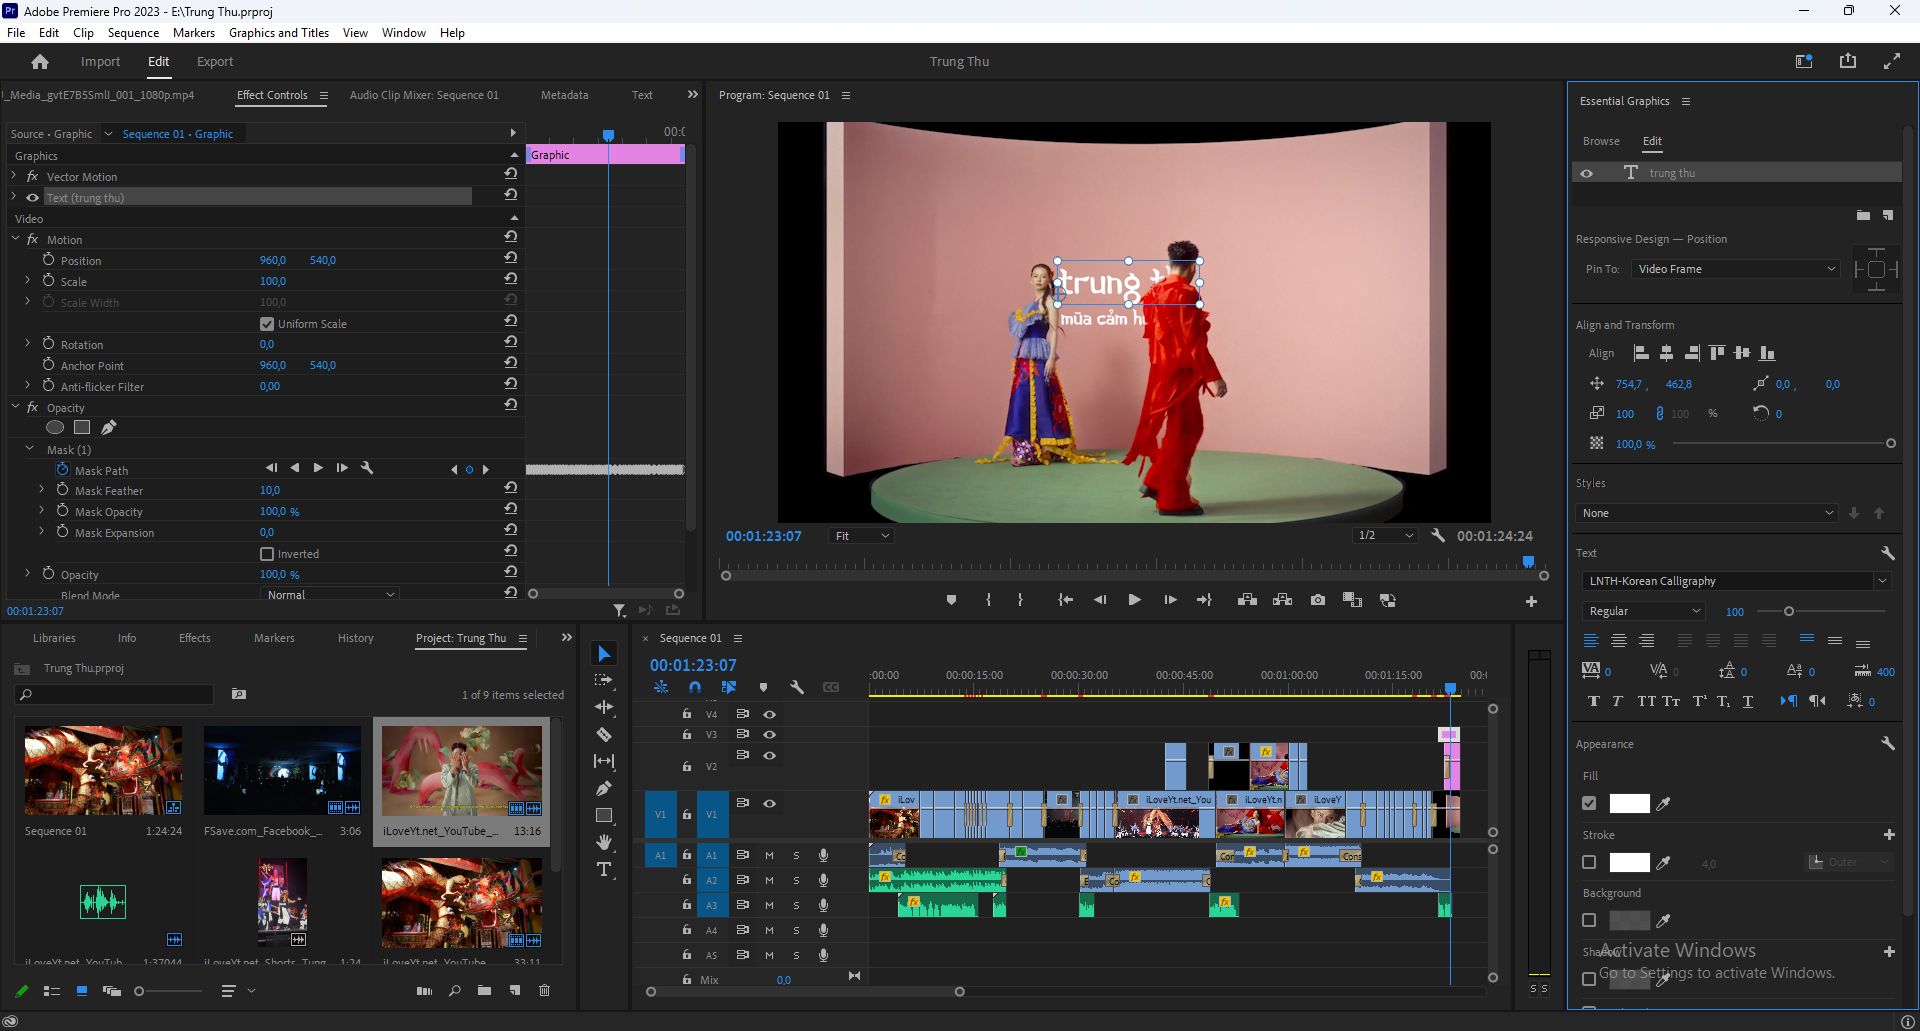Open Graphics and Titles menu
Viewport: 1920px width, 1031px height.
pyautogui.click(x=279, y=33)
